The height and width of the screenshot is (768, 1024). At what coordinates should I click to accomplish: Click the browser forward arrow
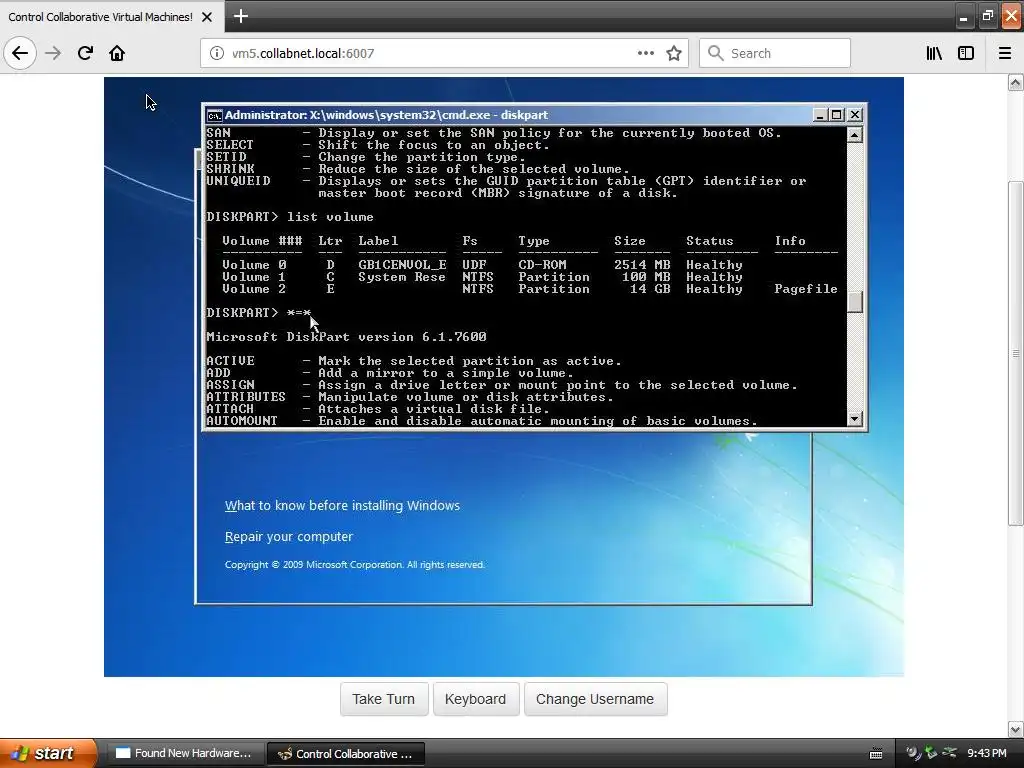53,53
